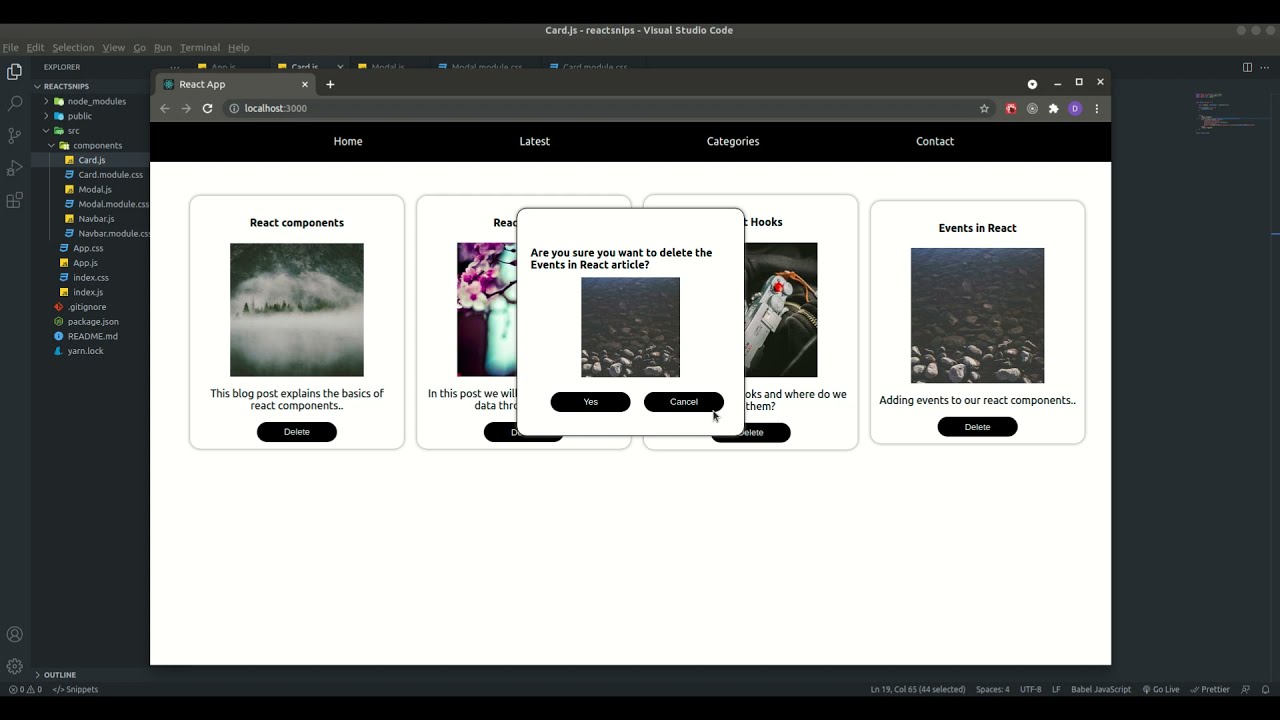Open the File menu in VS Code
This screenshot has width=1280, height=720.
pyautogui.click(x=10, y=47)
